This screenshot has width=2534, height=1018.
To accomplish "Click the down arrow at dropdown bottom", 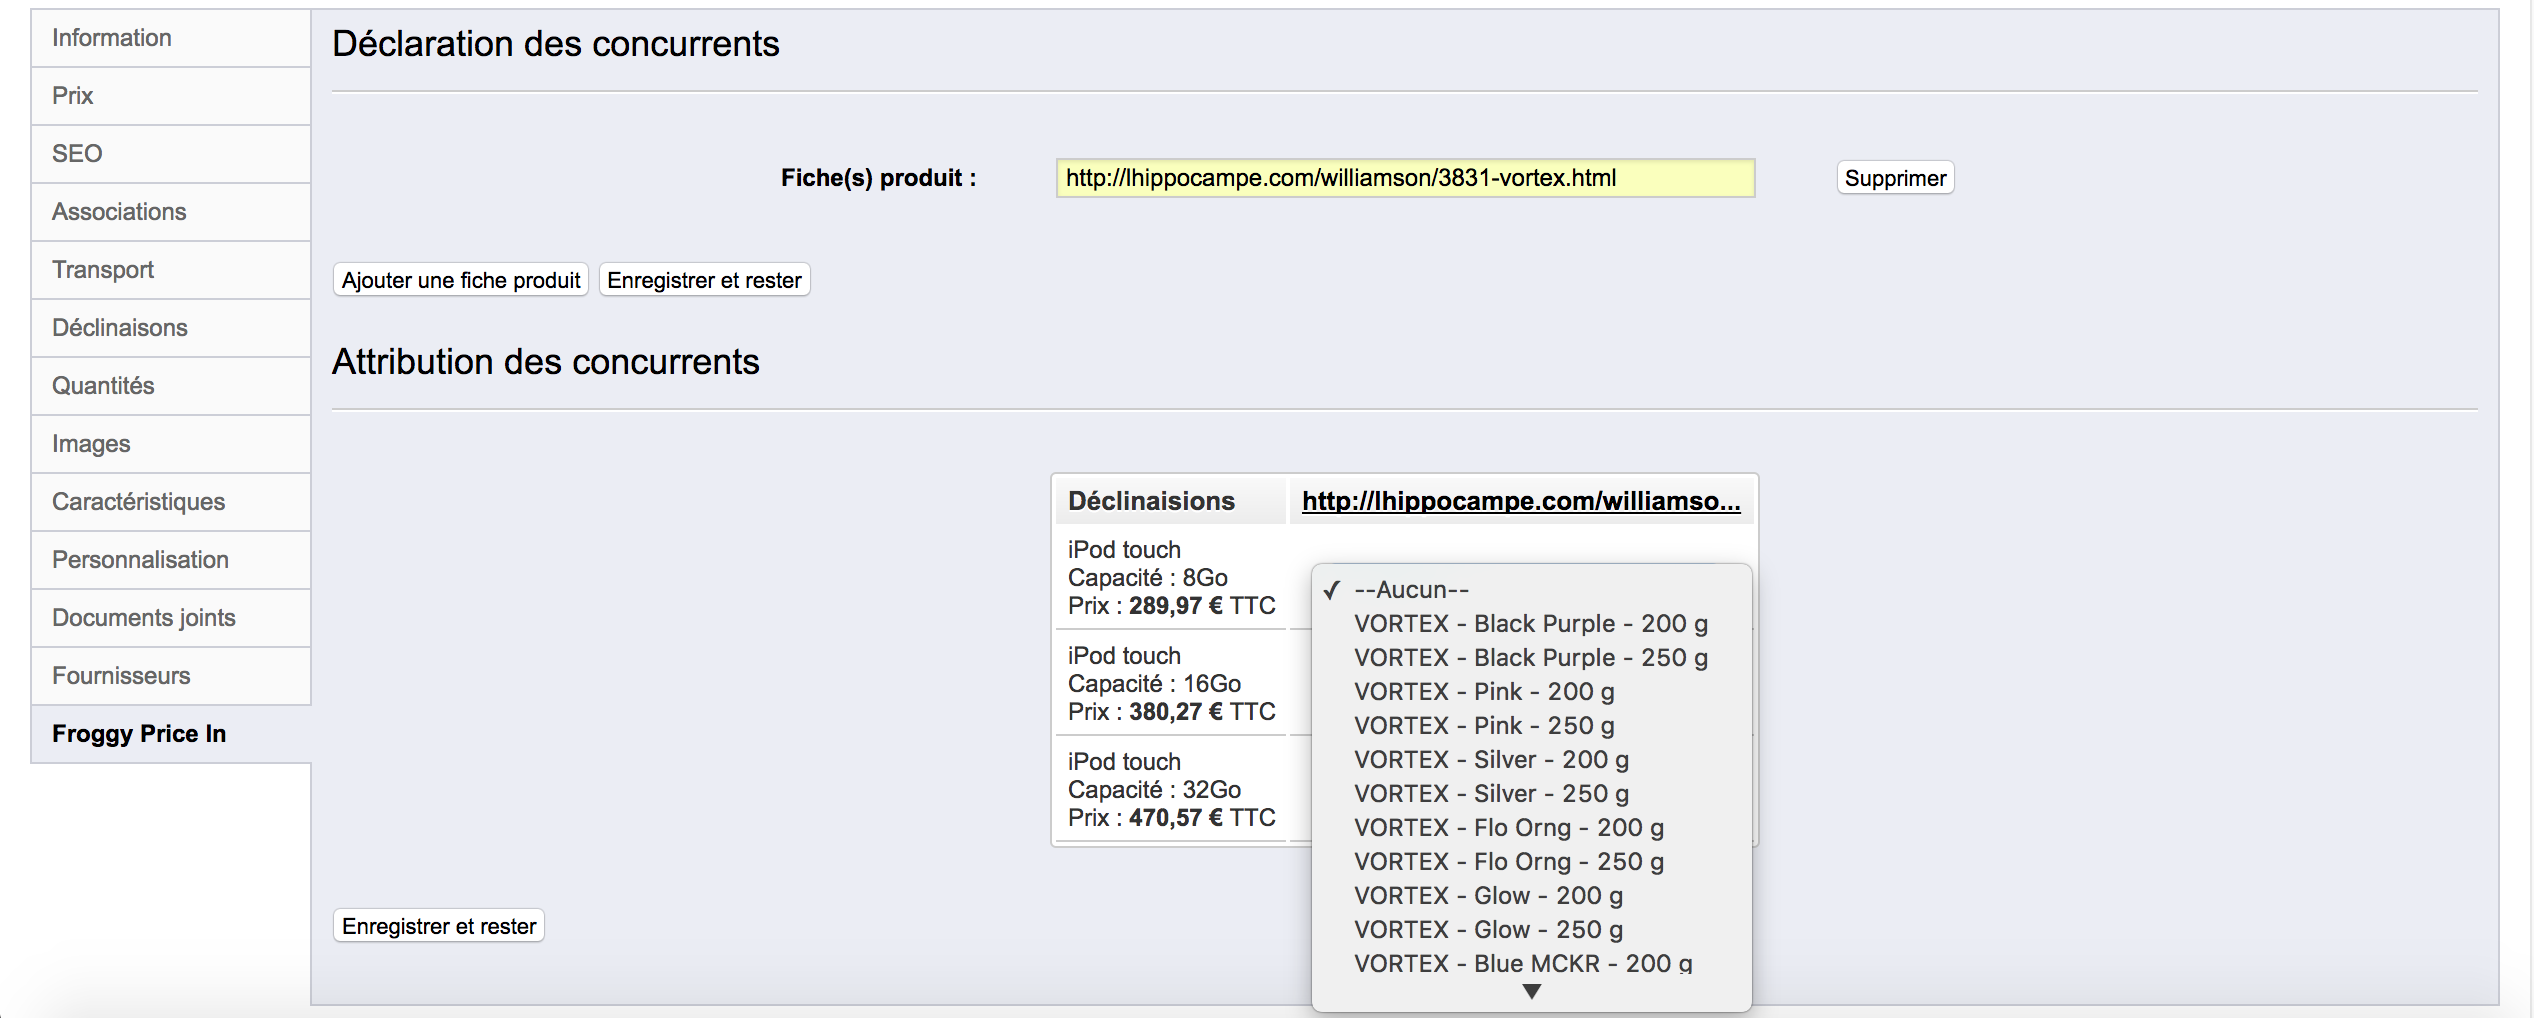I will [1531, 992].
